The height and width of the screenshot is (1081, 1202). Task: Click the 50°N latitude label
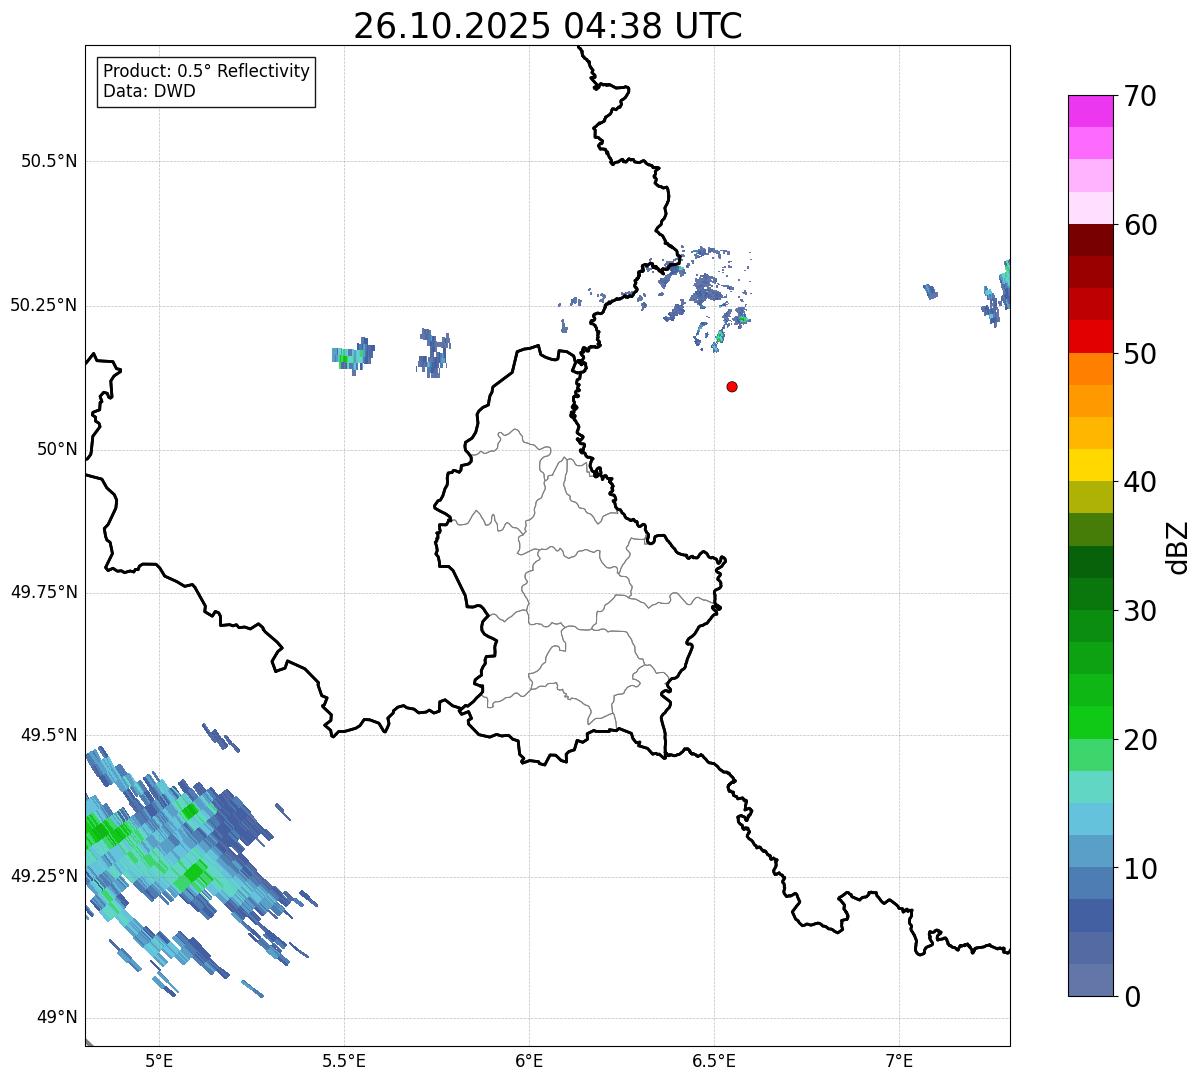(x=57, y=449)
